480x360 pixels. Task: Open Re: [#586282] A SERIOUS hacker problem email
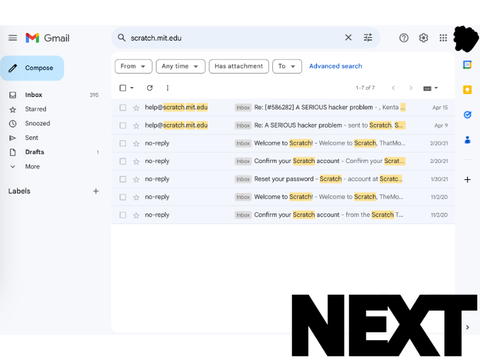click(x=283, y=108)
